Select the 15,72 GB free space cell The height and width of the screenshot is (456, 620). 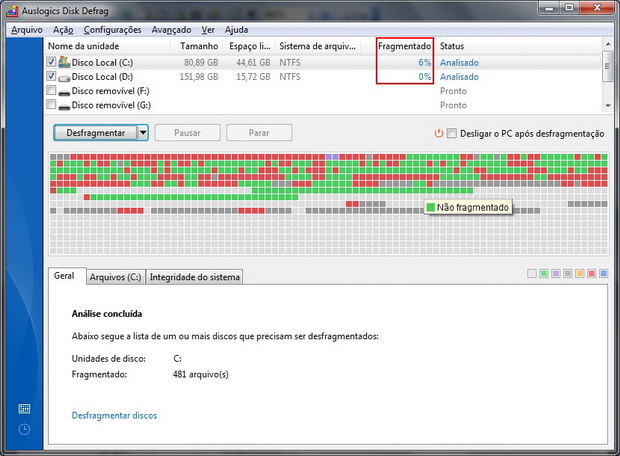[253, 77]
